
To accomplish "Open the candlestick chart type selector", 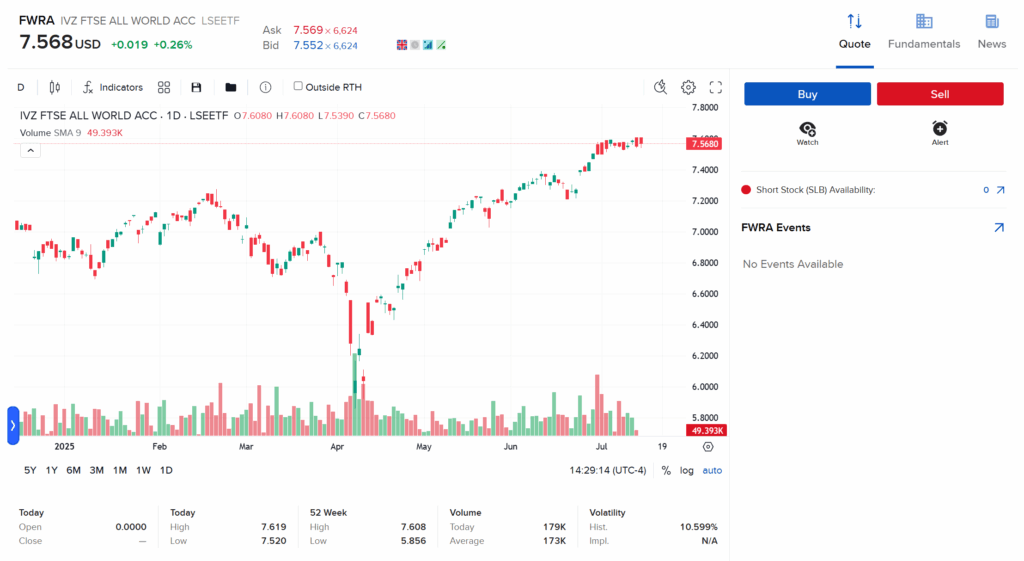I will pyautogui.click(x=54, y=87).
